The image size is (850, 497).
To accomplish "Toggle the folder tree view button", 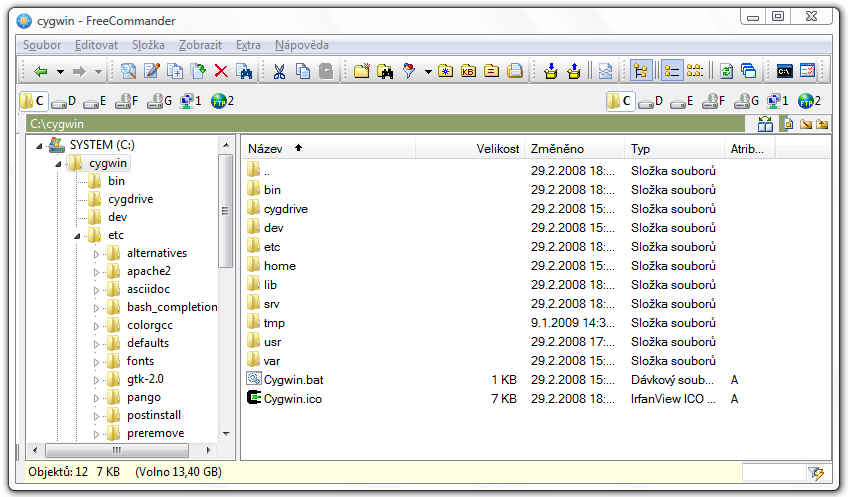I will [x=641, y=71].
